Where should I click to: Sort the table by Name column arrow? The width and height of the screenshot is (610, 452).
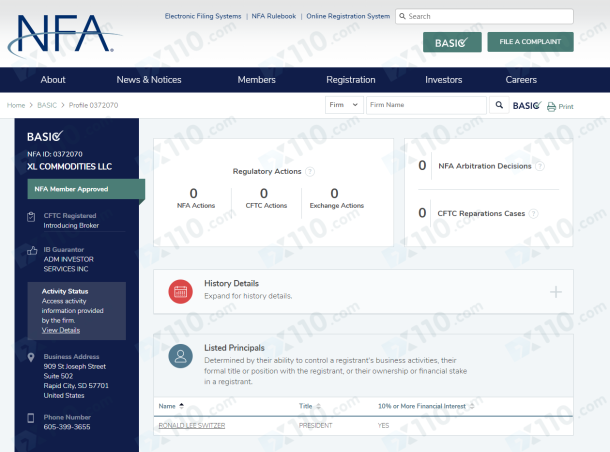[181, 406]
